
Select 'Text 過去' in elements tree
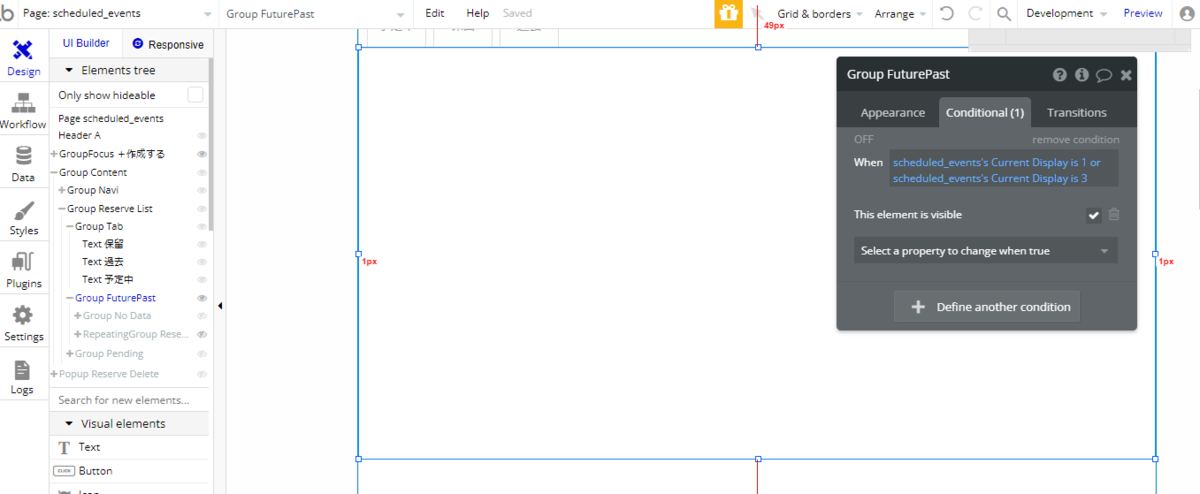(102, 262)
